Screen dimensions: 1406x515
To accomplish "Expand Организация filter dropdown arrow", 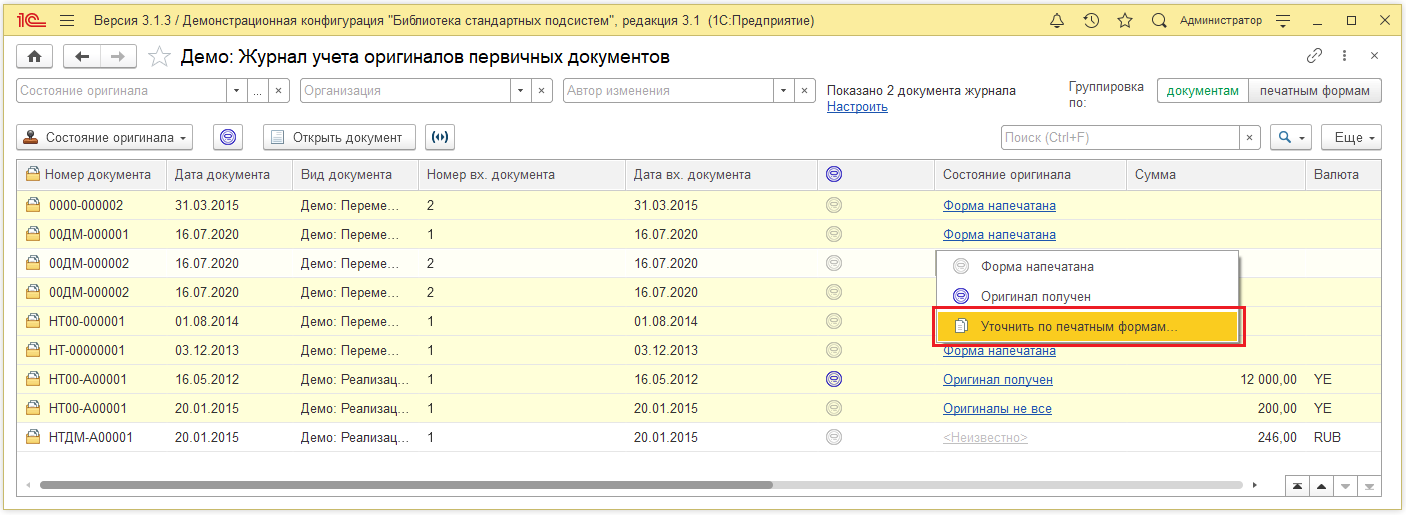I will [520, 90].
